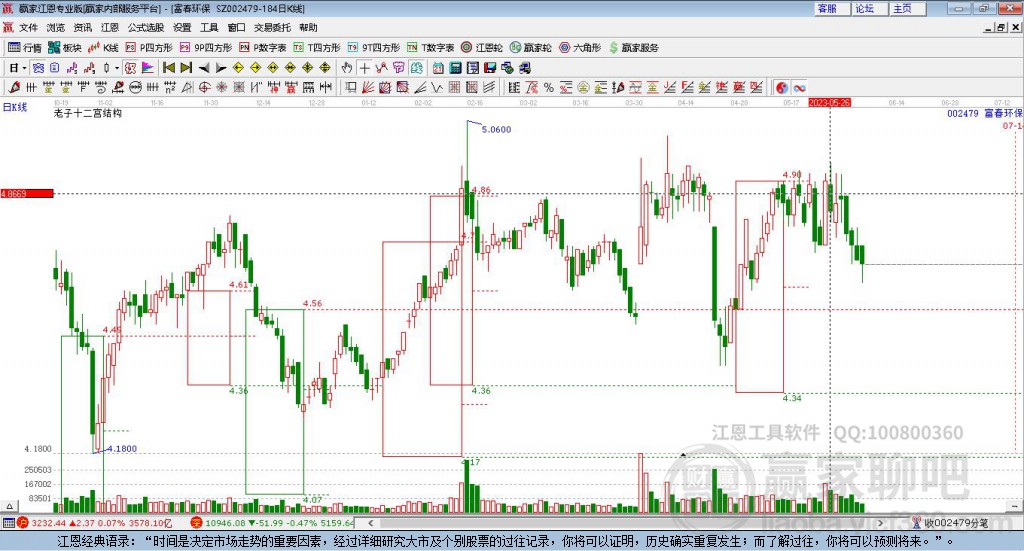Click the highlighted 2023-05-26 date marker
Screen dimensions: 1024x551
pyautogui.click(x=829, y=102)
